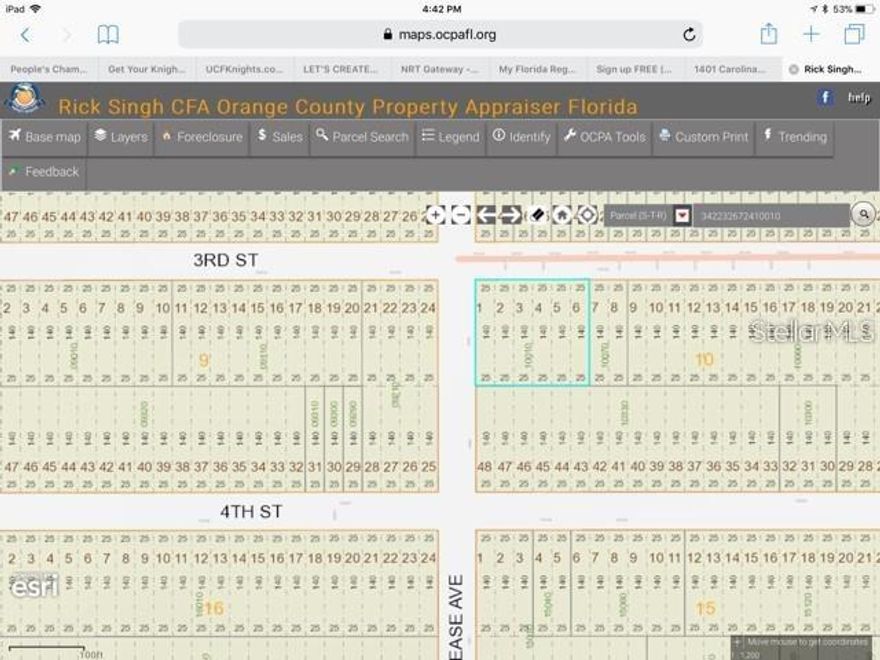Viewport: 880px width, 660px height.
Task: Click the magnifier search button beside parcel field
Action: [863, 214]
